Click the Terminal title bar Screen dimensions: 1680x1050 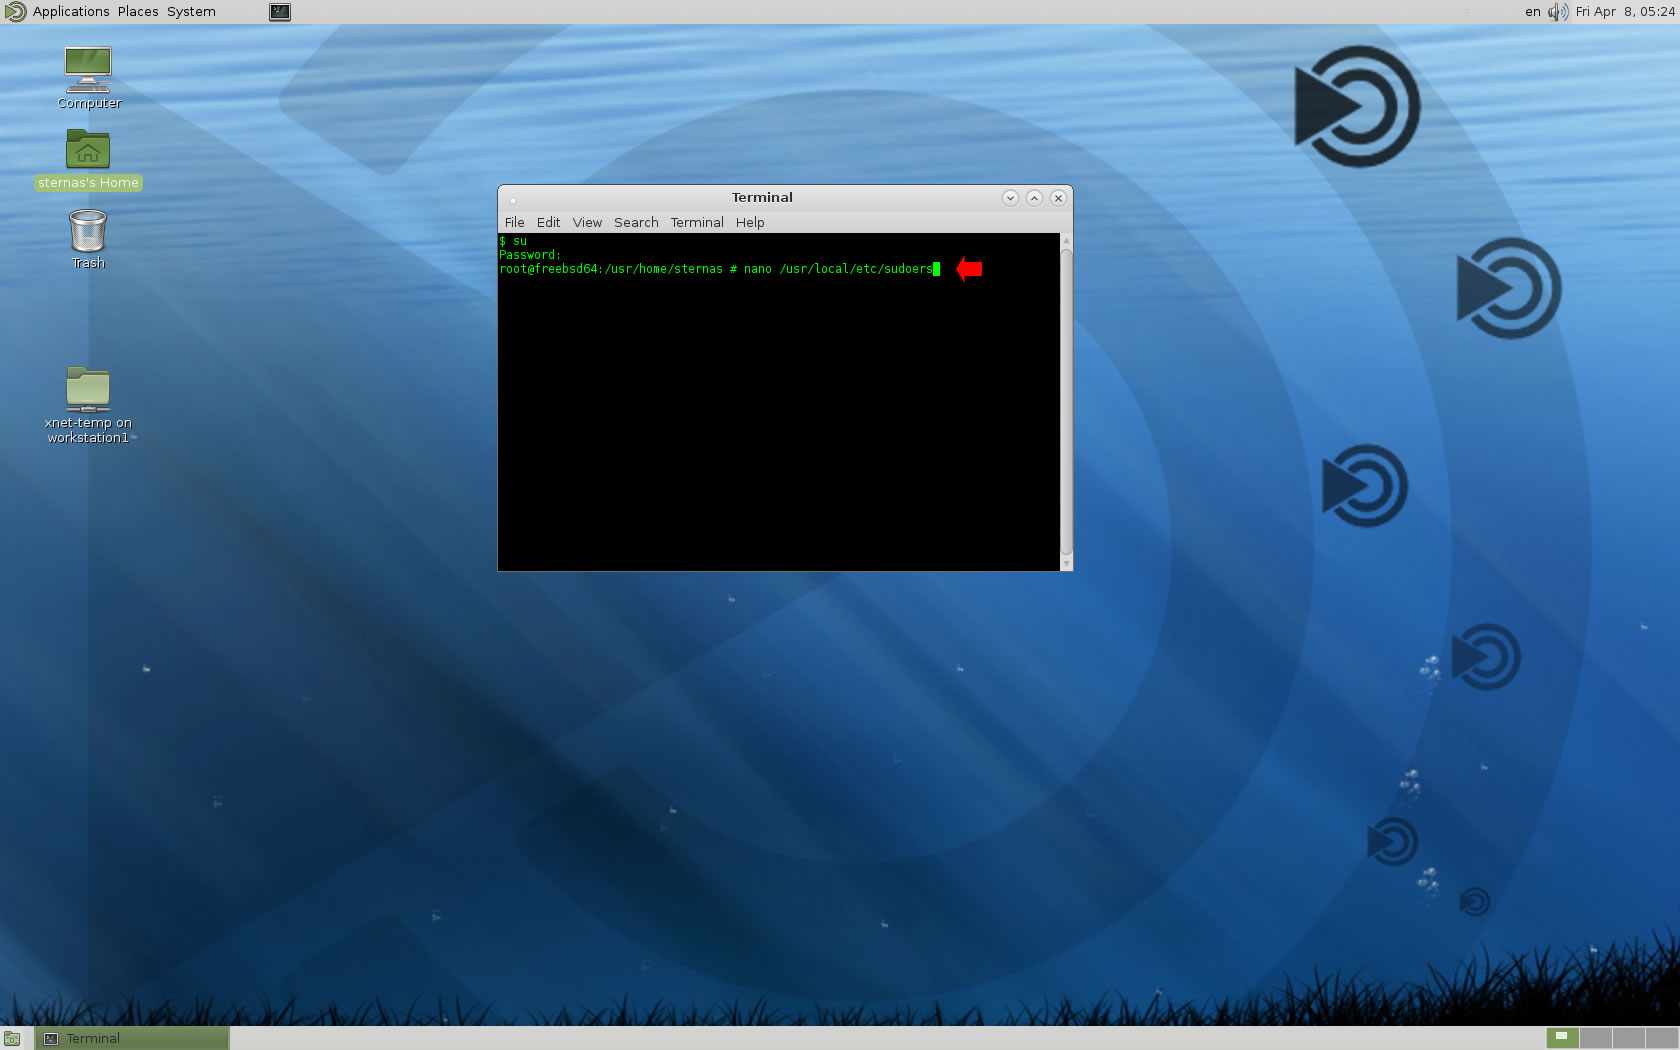point(762,198)
